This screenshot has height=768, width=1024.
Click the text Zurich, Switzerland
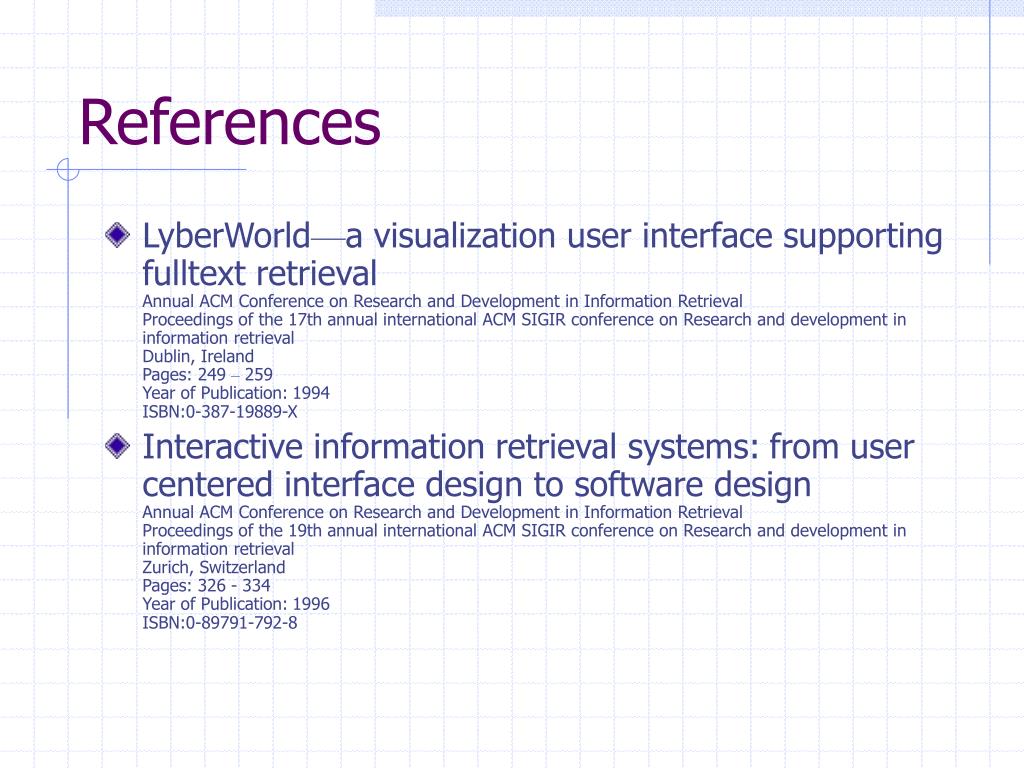(214, 568)
